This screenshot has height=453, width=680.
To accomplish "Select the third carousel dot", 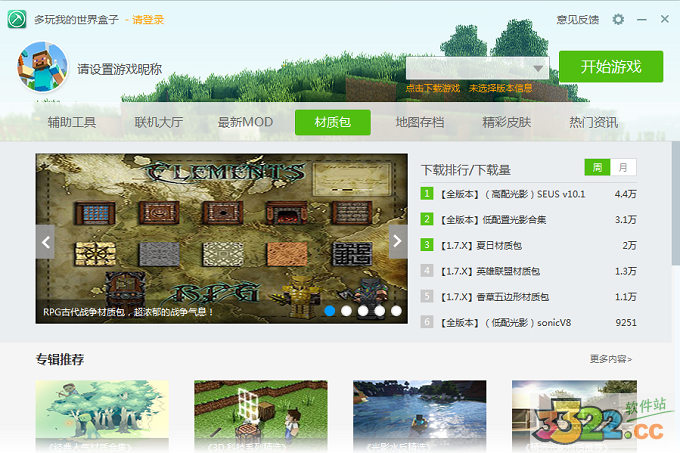I will 363,311.
